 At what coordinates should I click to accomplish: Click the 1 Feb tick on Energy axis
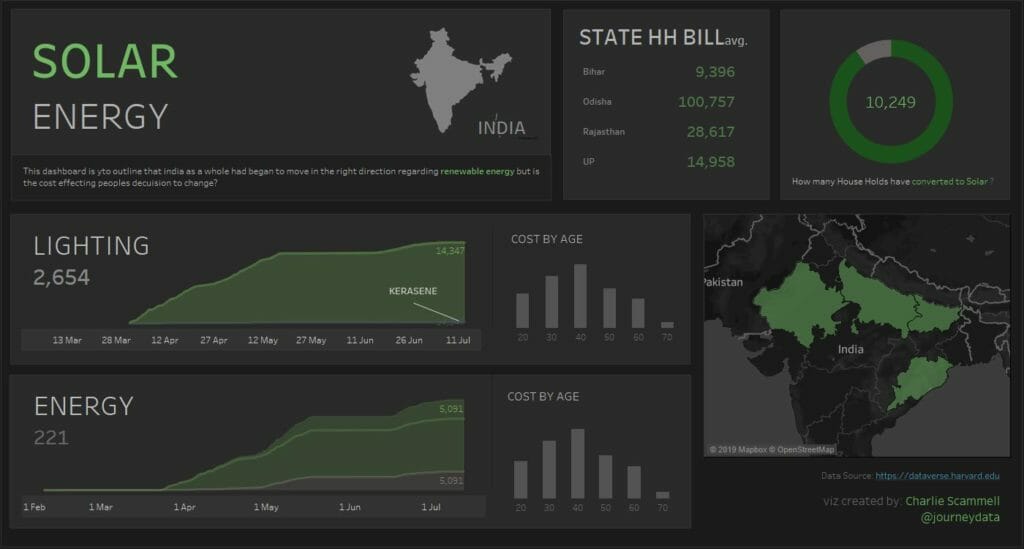pyautogui.click(x=35, y=507)
